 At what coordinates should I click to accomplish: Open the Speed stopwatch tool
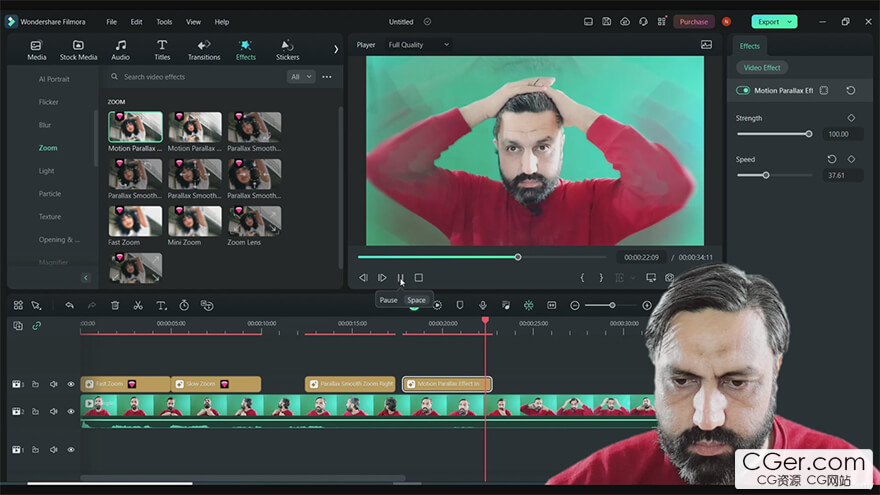pyautogui.click(x=184, y=305)
